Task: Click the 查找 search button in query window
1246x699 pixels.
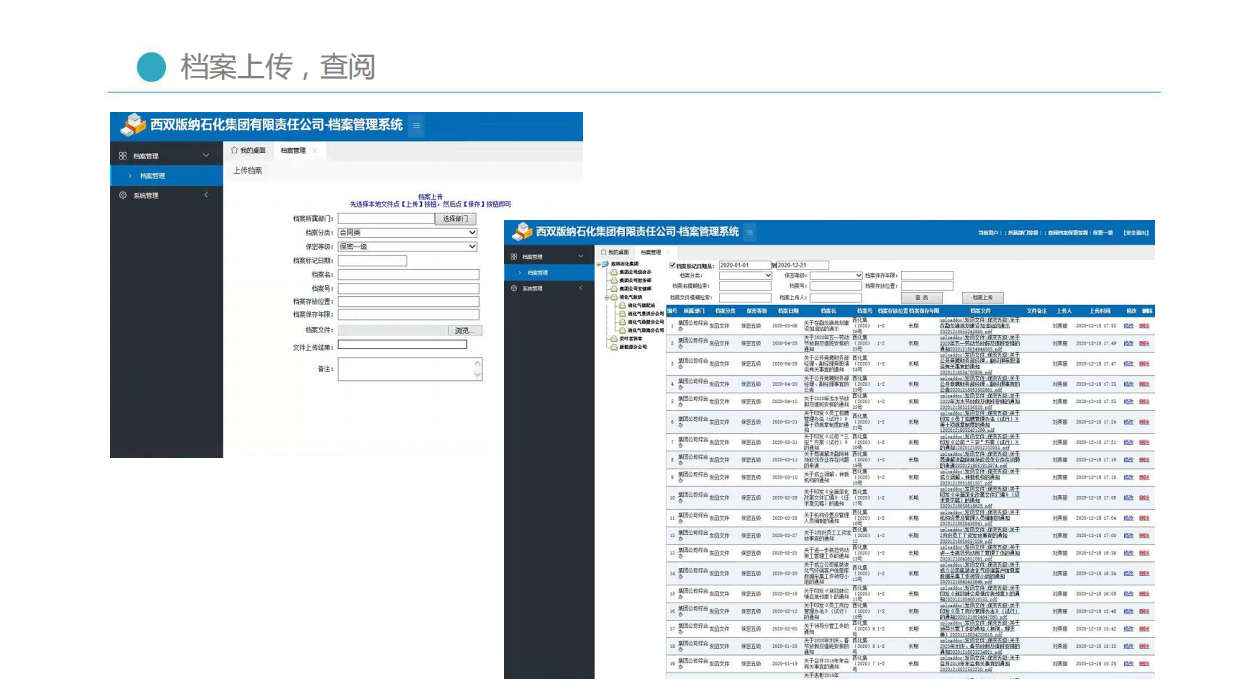Action: coord(921,297)
